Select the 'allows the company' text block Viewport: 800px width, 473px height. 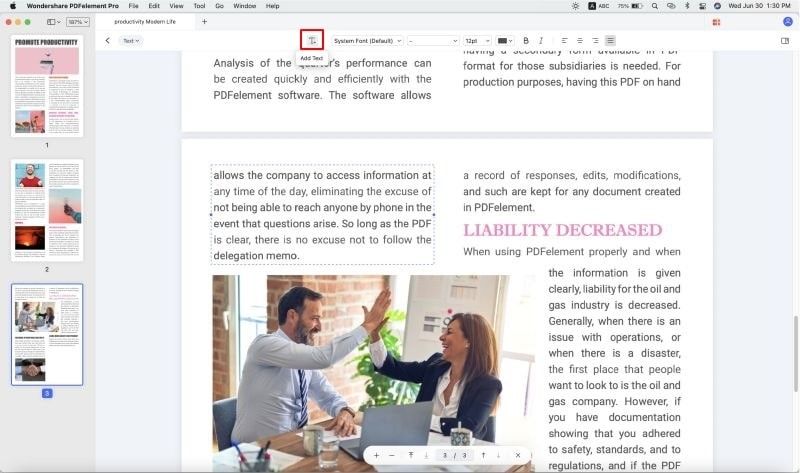[x=322, y=215]
